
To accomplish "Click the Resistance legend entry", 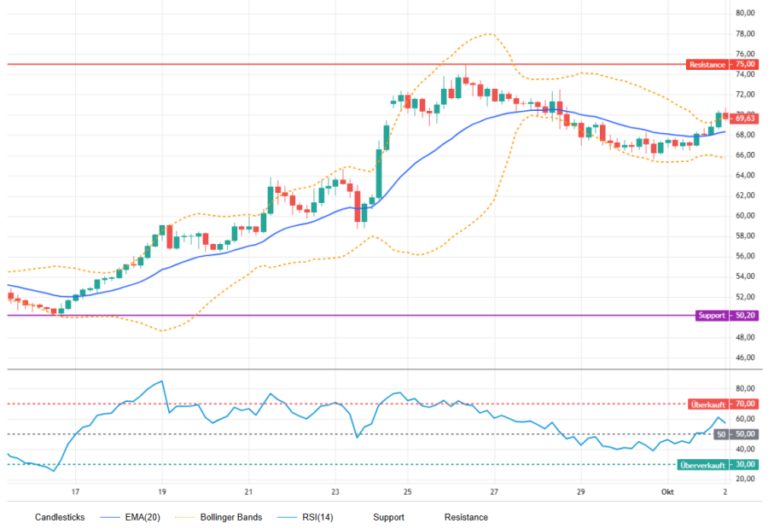I will (466, 517).
